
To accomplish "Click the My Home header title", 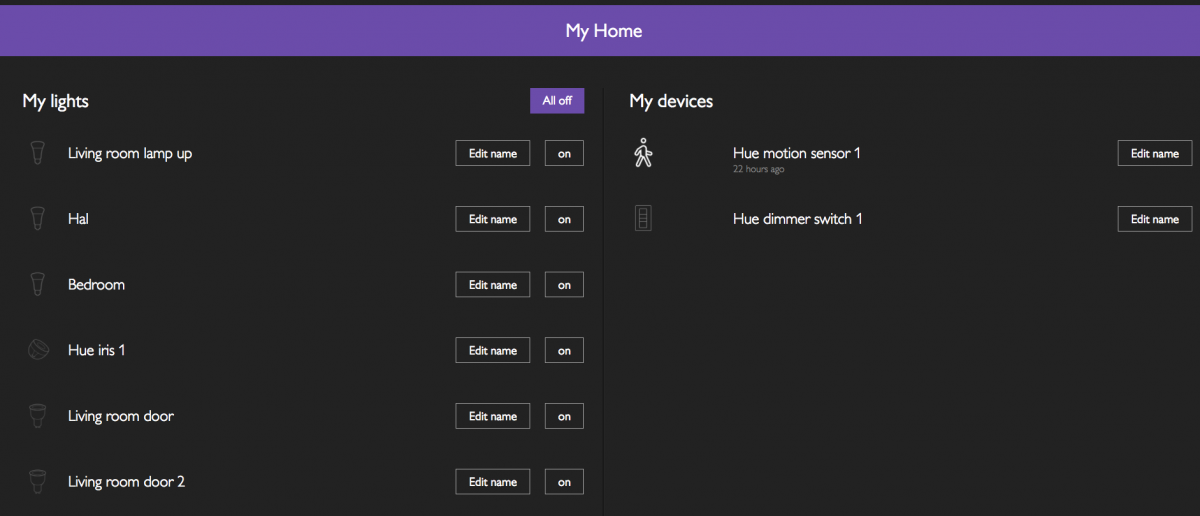I will 604,31.
